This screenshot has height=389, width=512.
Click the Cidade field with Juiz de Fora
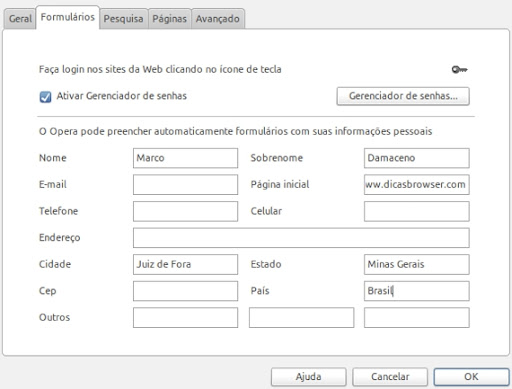(185, 264)
